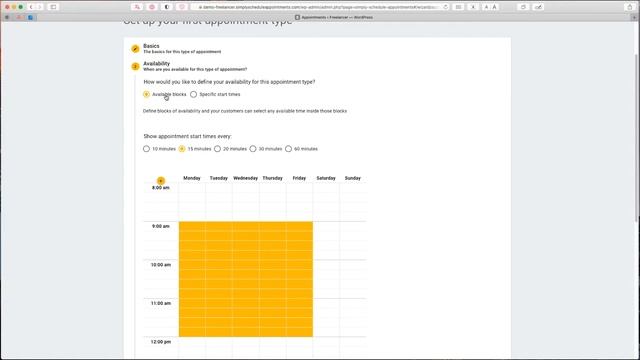Image resolution: width=640 pixels, height=360 pixels.
Task: Click the step 2 circle beside Availability
Action: (135, 66)
